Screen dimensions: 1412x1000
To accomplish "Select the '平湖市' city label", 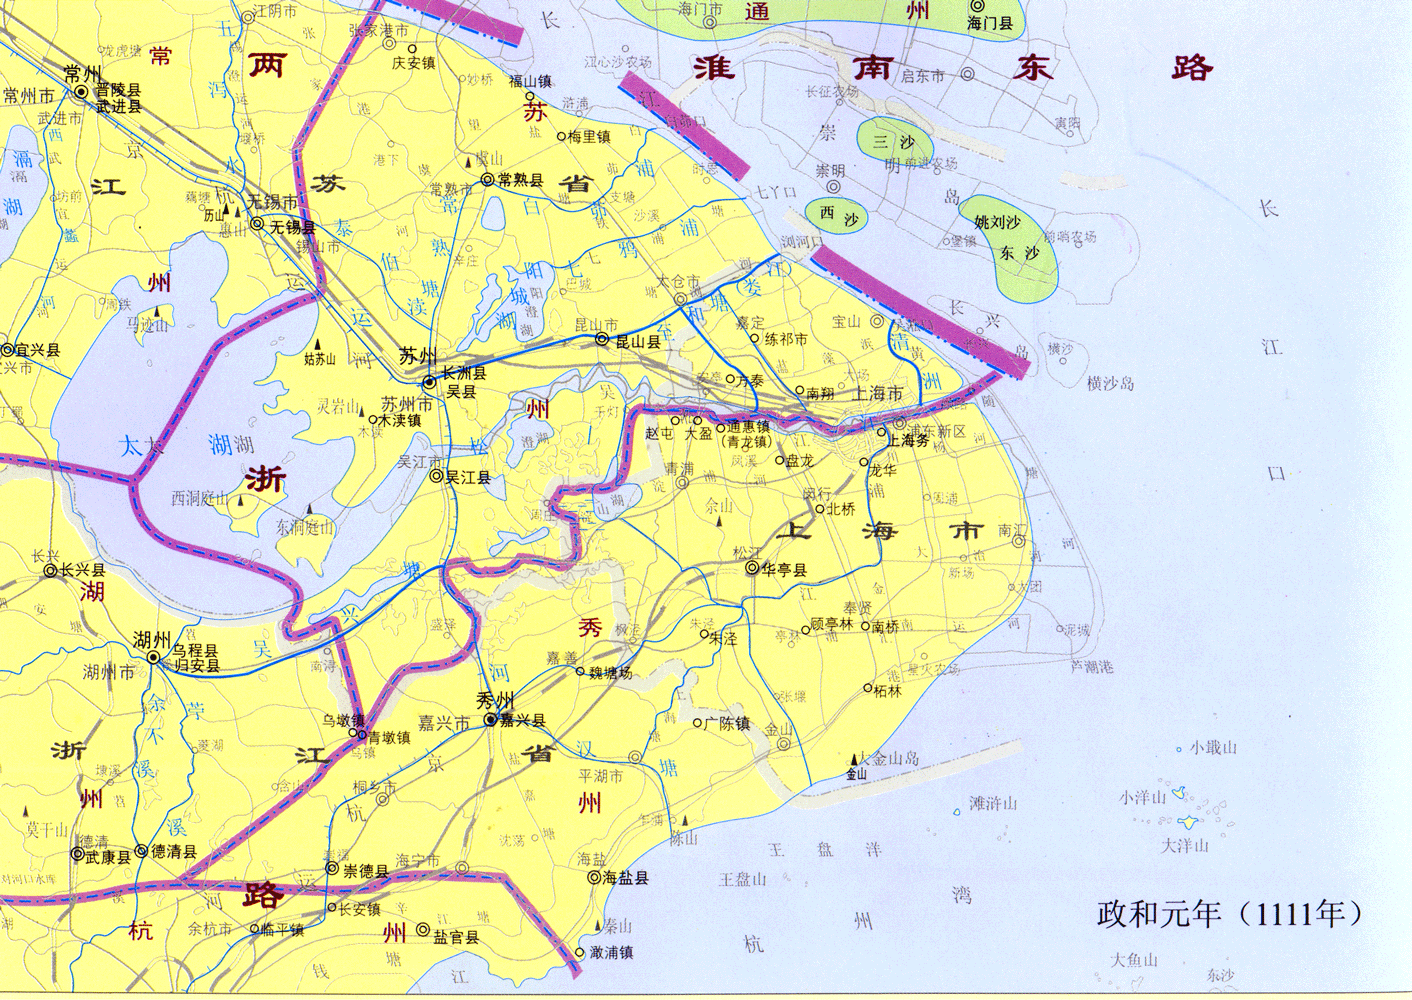I will pyautogui.click(x=600, y=777).
